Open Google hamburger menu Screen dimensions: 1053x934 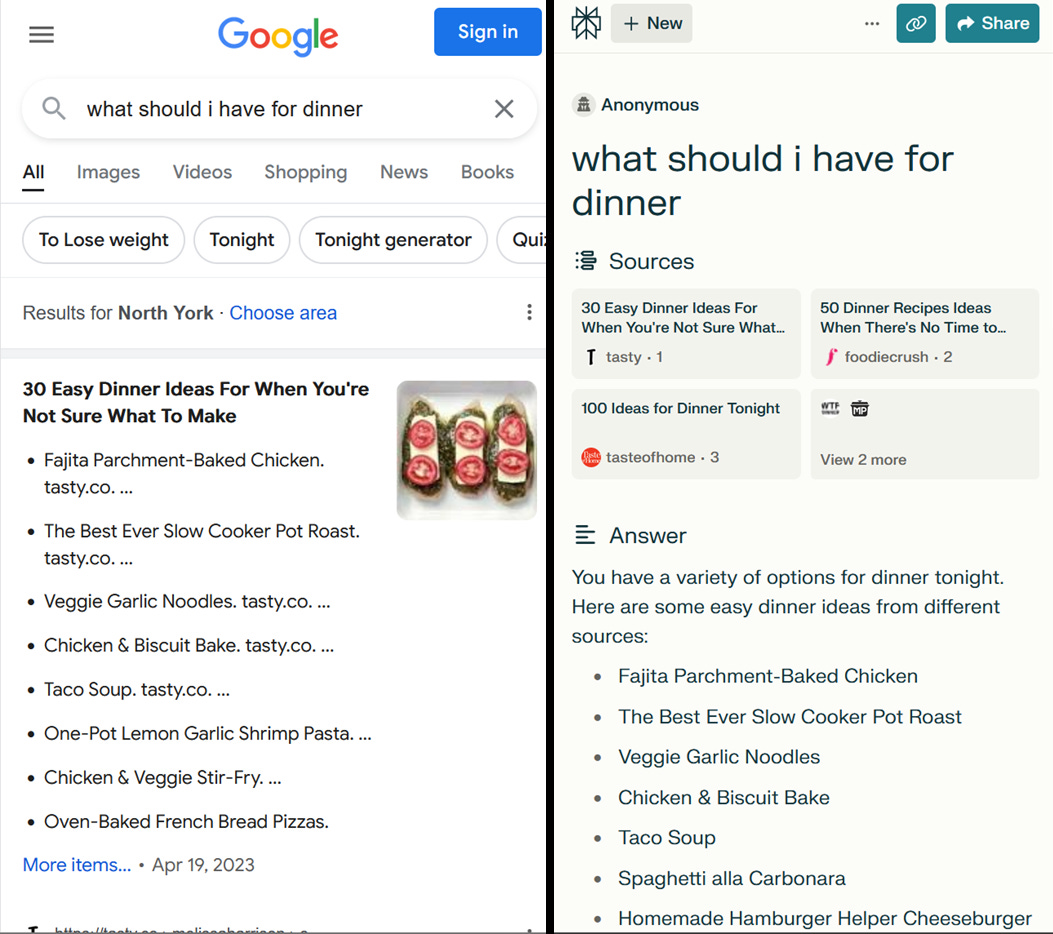tap(41, 34)
